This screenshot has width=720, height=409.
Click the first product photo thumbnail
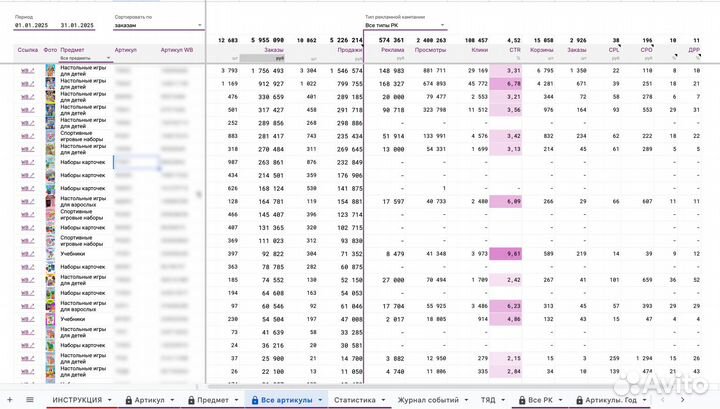coord(50,70)
